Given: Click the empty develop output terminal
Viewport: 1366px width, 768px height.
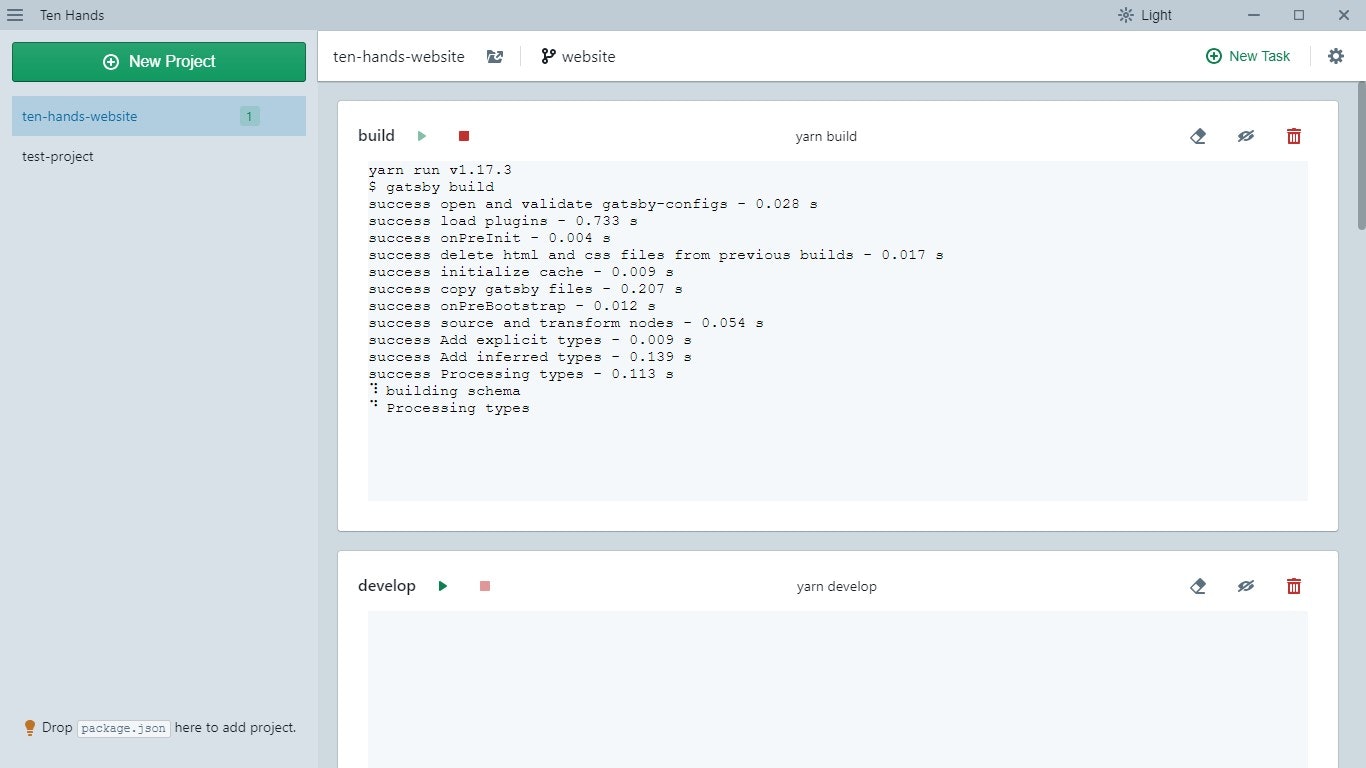Looking at the screenshot, I should [838, 689].
